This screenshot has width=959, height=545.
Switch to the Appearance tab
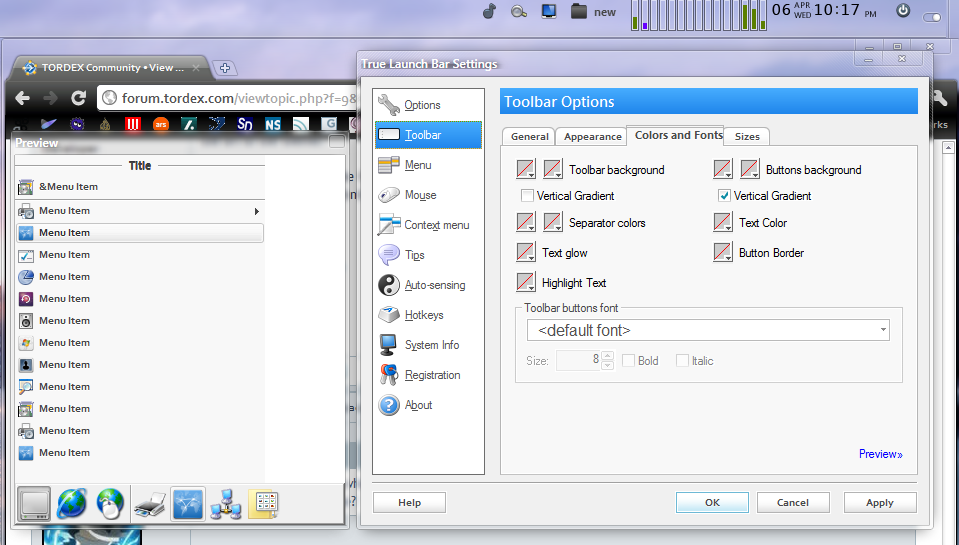[592, 136]
